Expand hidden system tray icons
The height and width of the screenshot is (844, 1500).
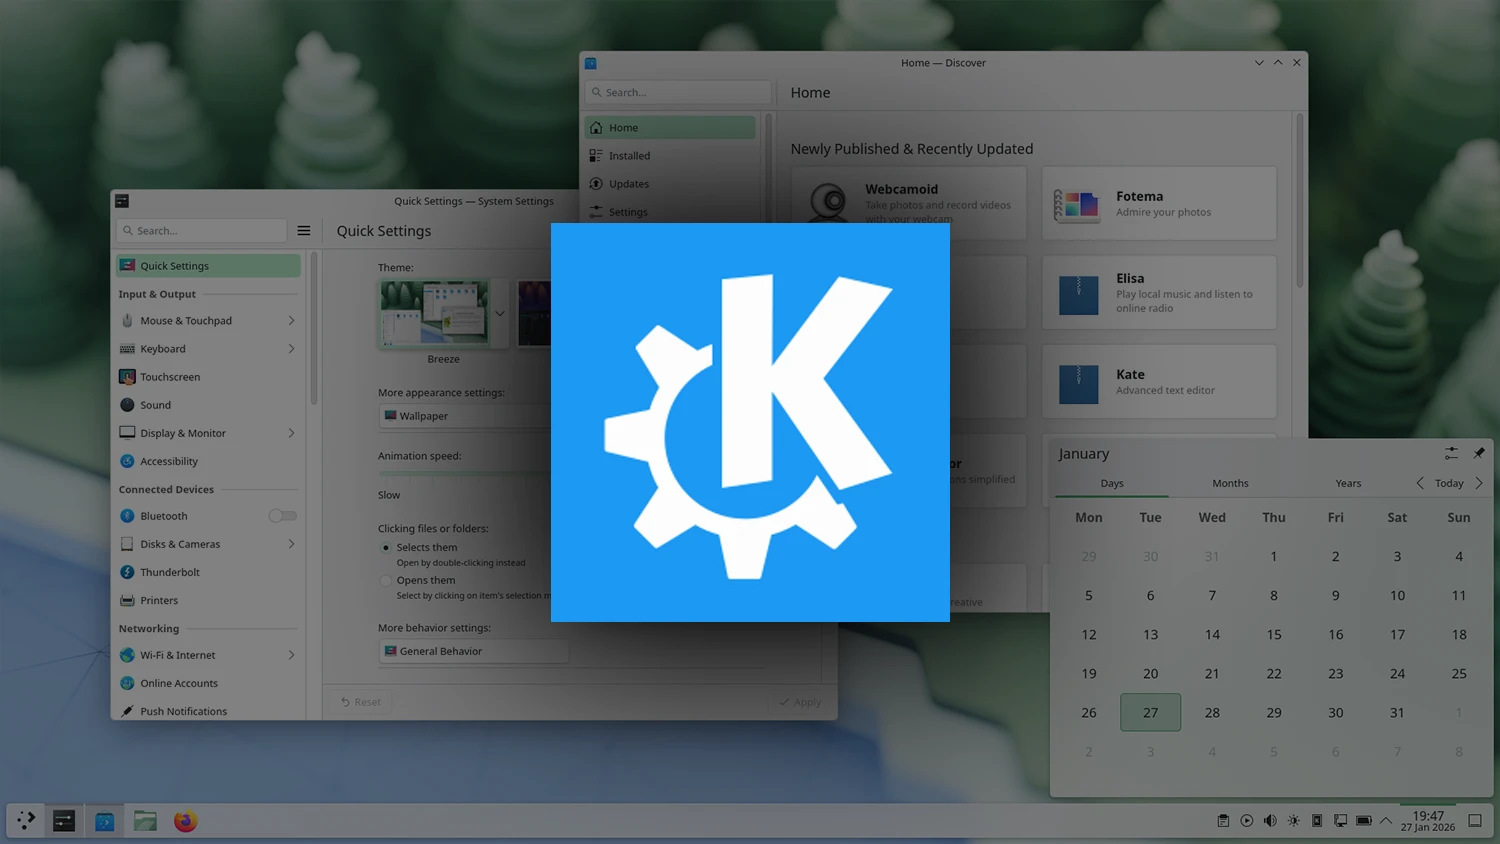click(x=1386, y=821)
